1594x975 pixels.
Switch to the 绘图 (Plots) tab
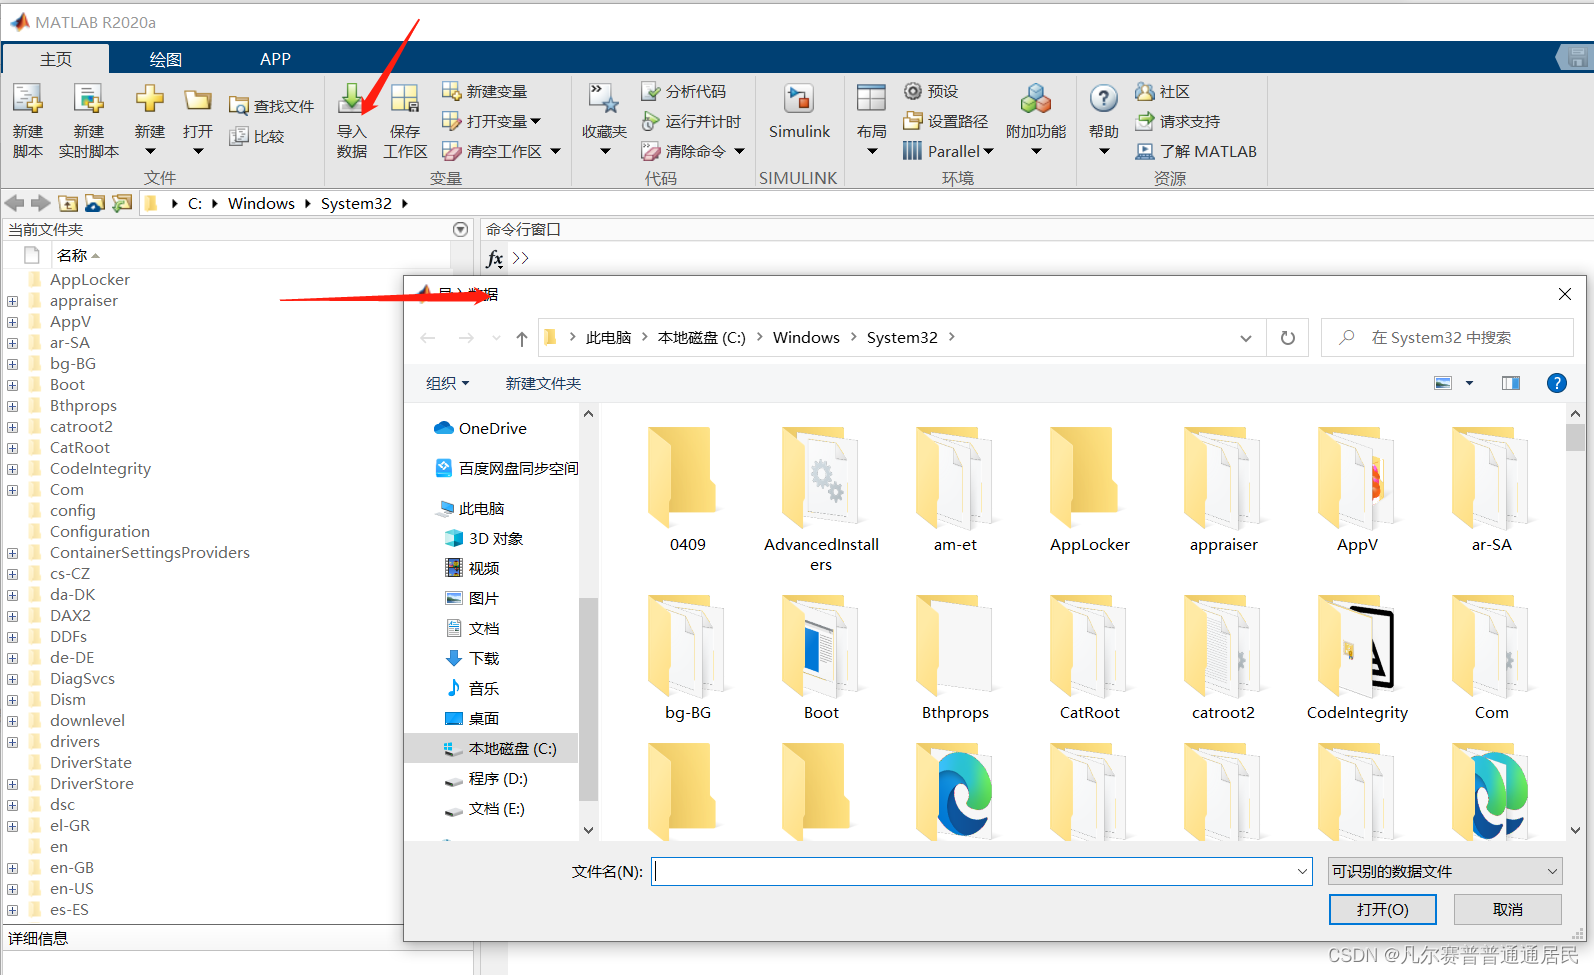(x=166, y=59)
